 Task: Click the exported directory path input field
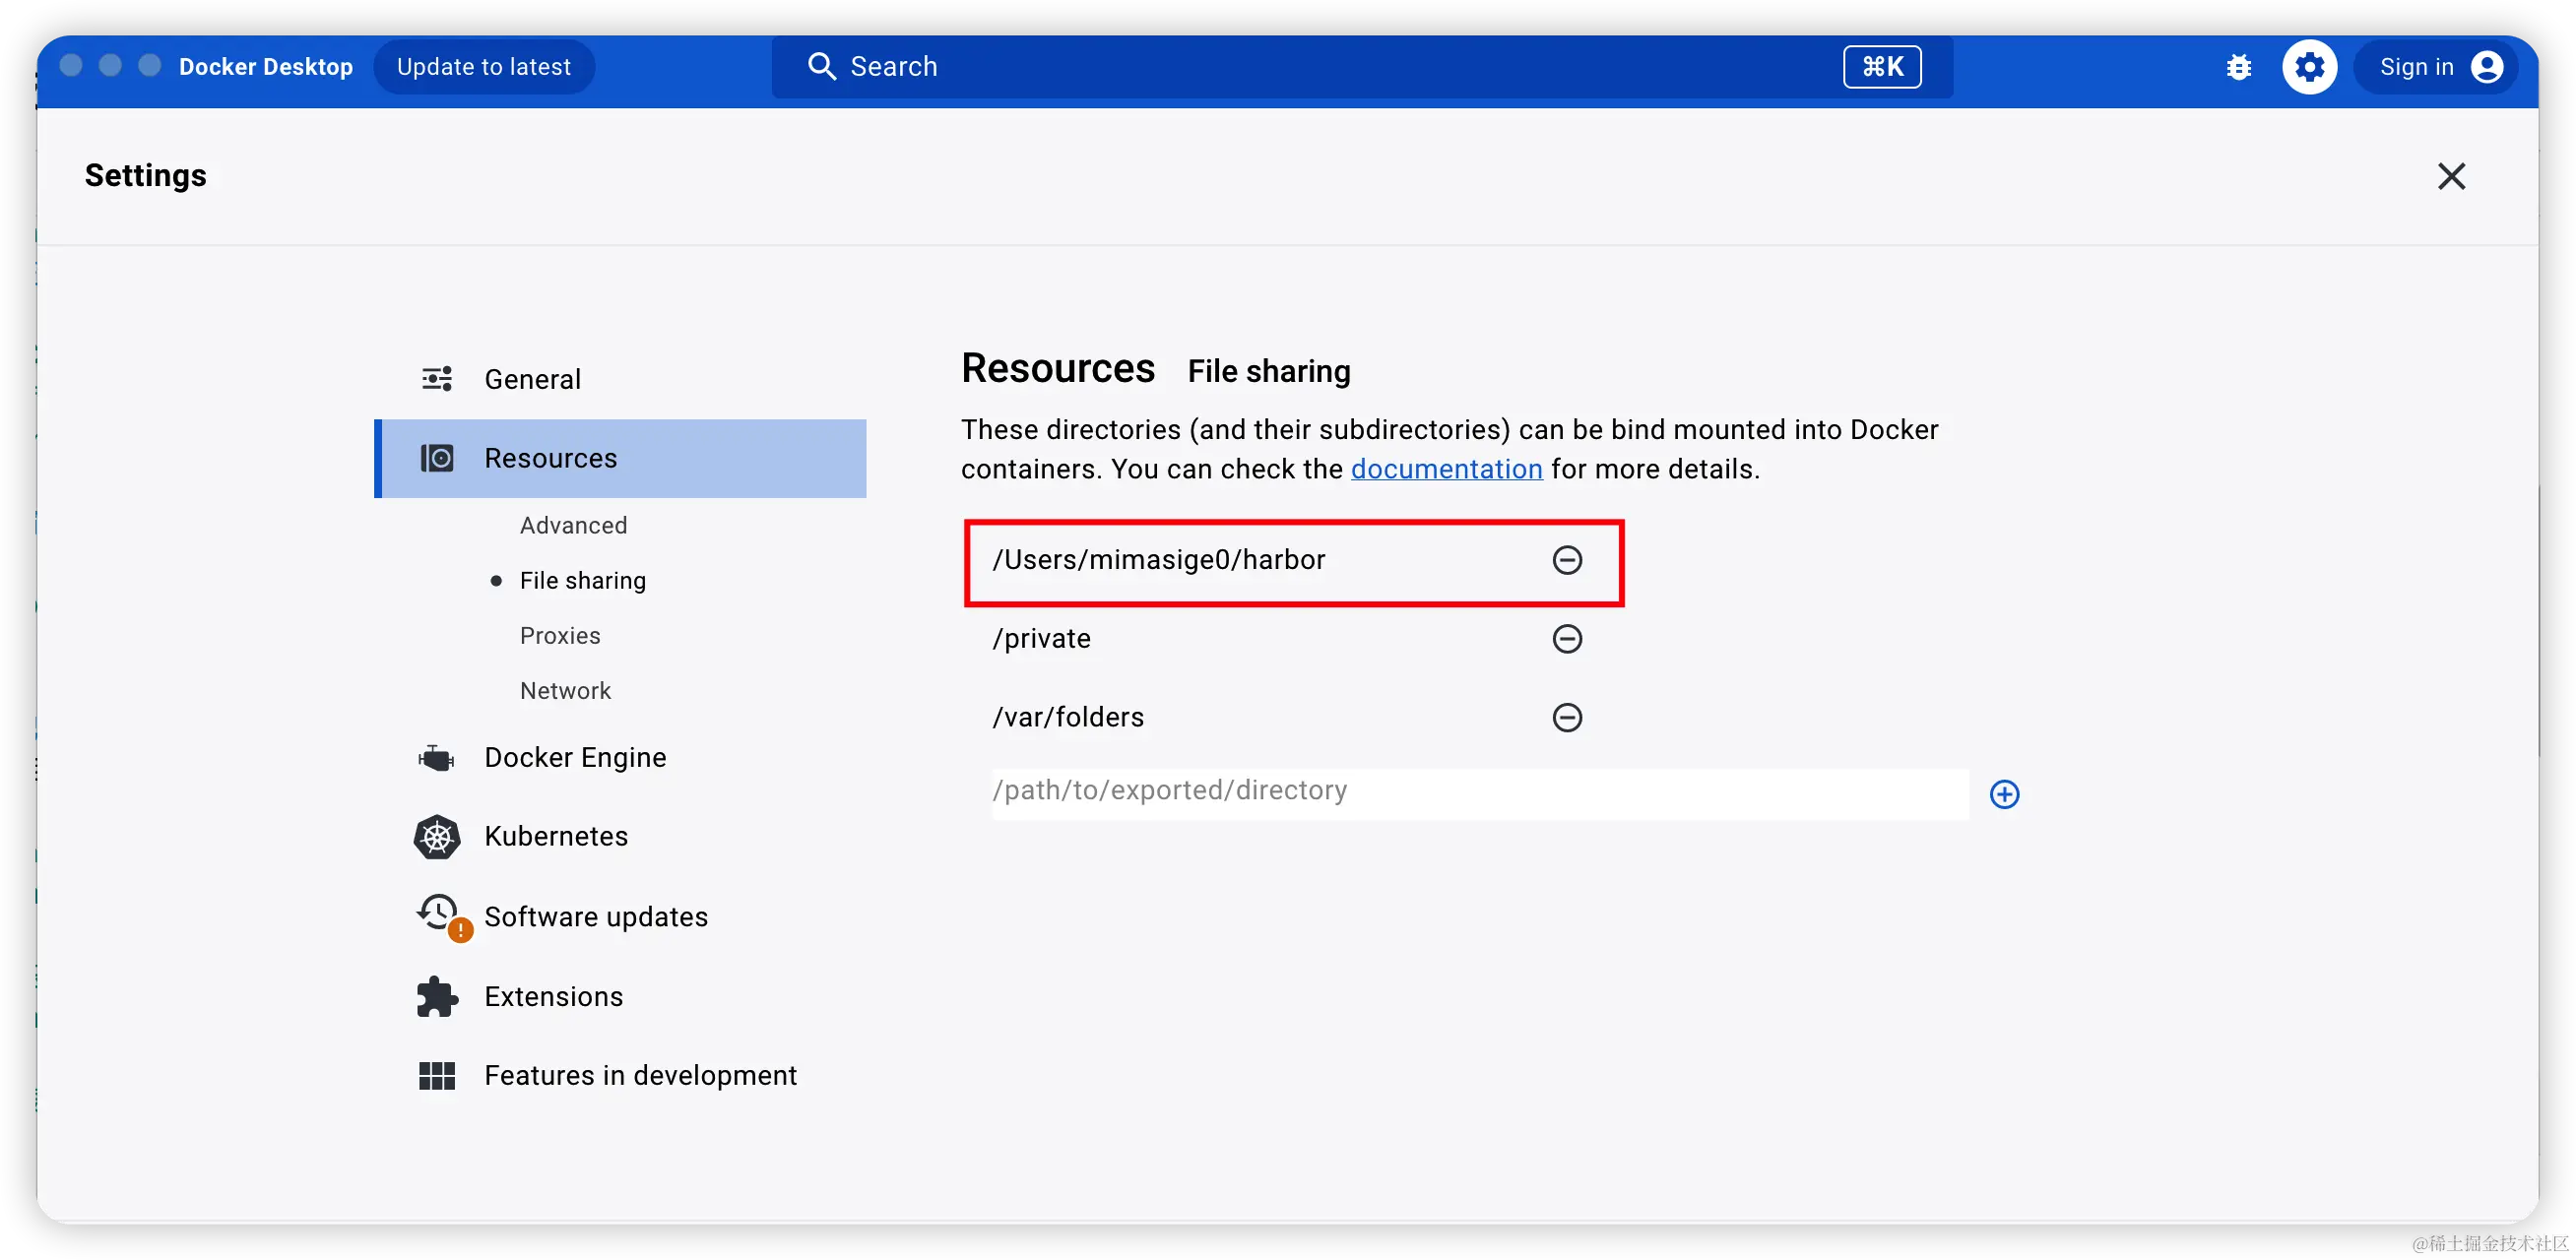(1478, 792)
